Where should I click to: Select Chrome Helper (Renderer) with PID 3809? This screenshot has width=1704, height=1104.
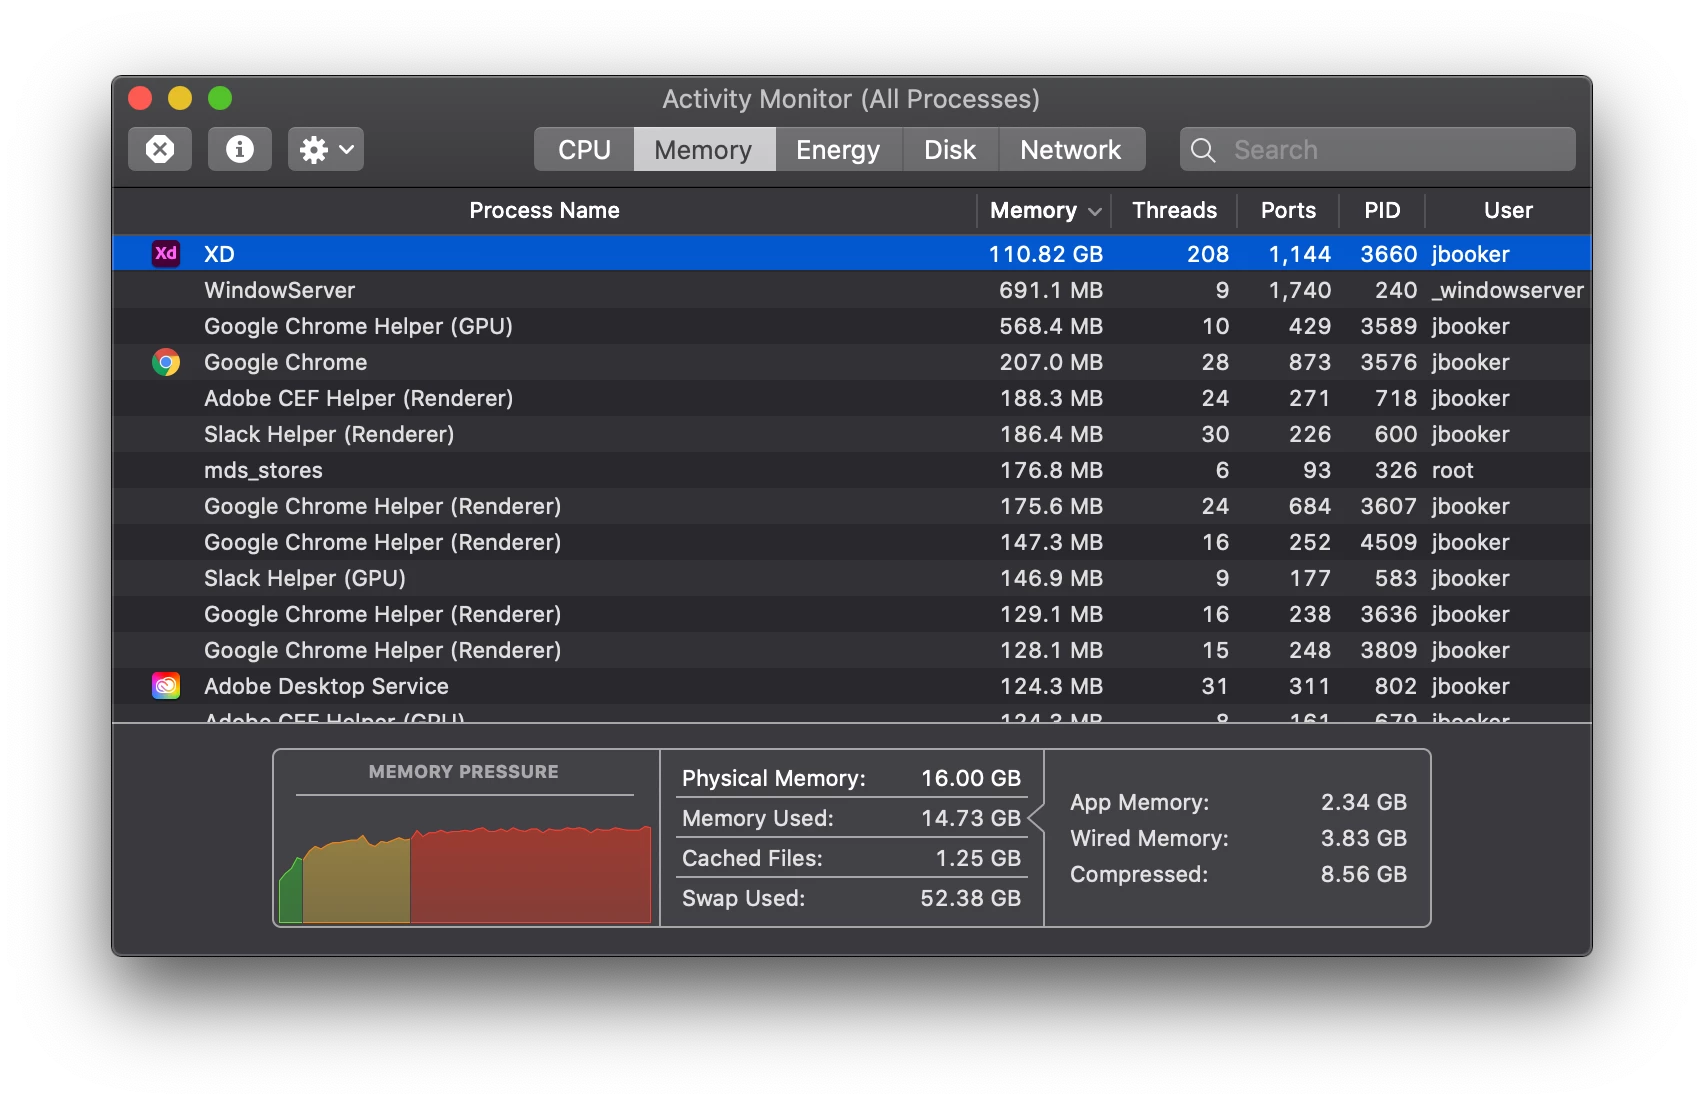[x=852, y=650]
